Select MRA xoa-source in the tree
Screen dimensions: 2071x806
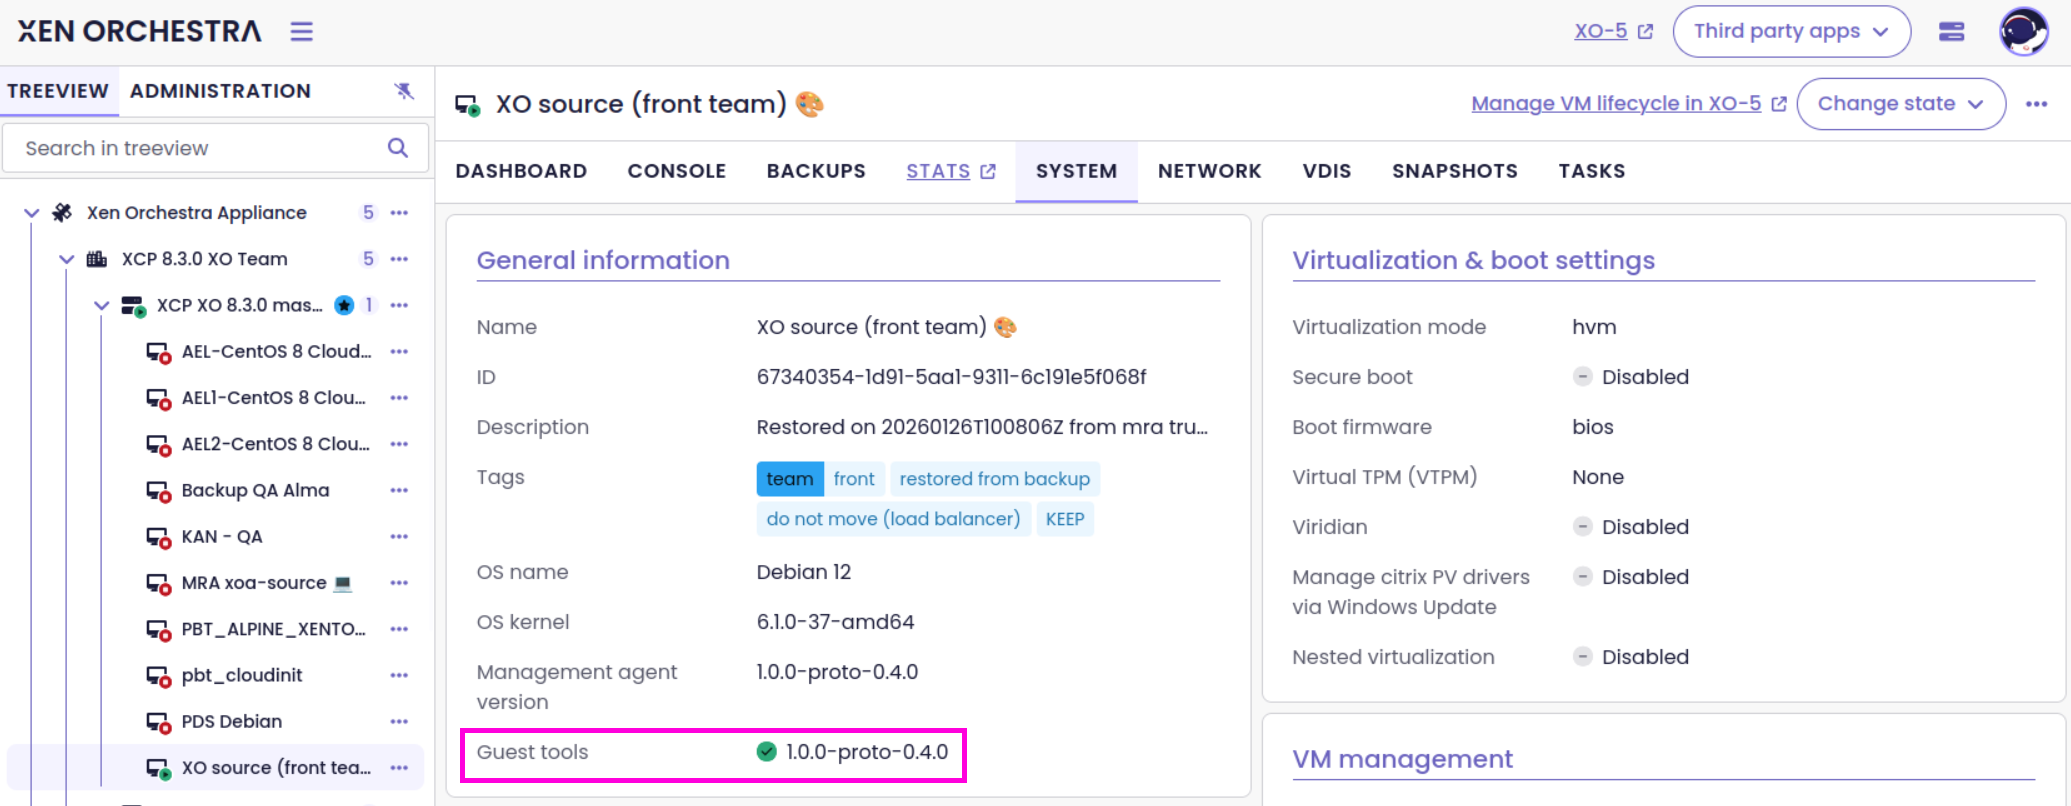pos(266,583)
